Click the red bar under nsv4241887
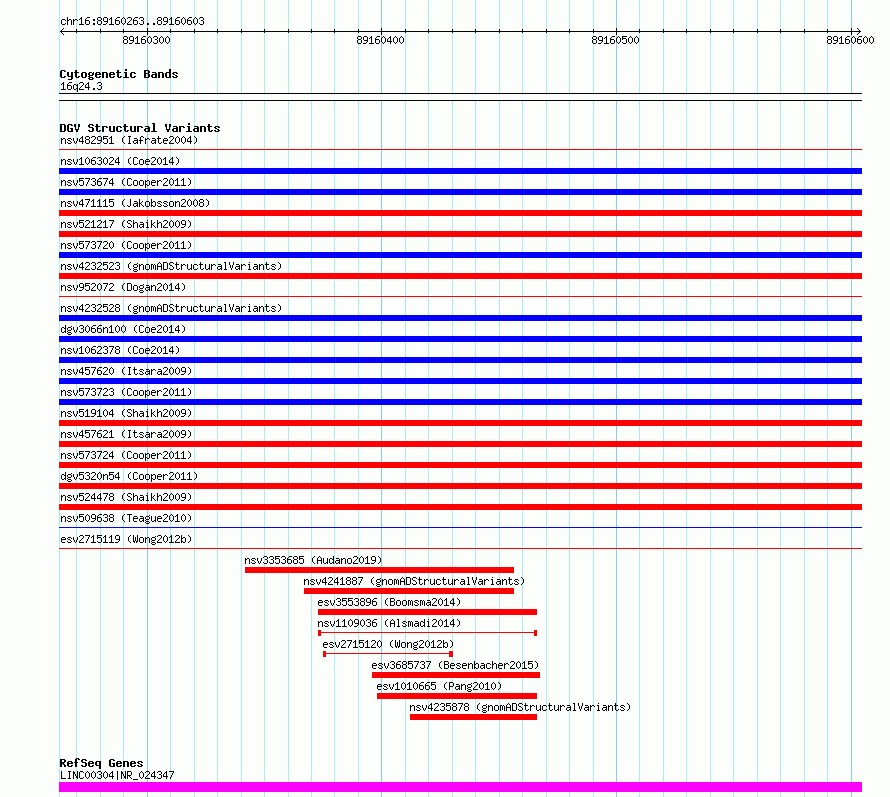The width and height of the screenshot is (890, 797). click(x=409, y=591)
